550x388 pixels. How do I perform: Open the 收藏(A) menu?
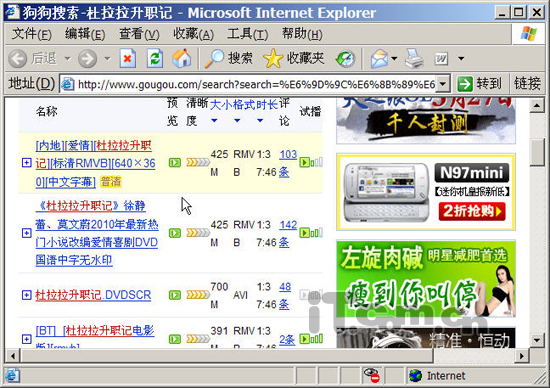[x=193, y=34]
